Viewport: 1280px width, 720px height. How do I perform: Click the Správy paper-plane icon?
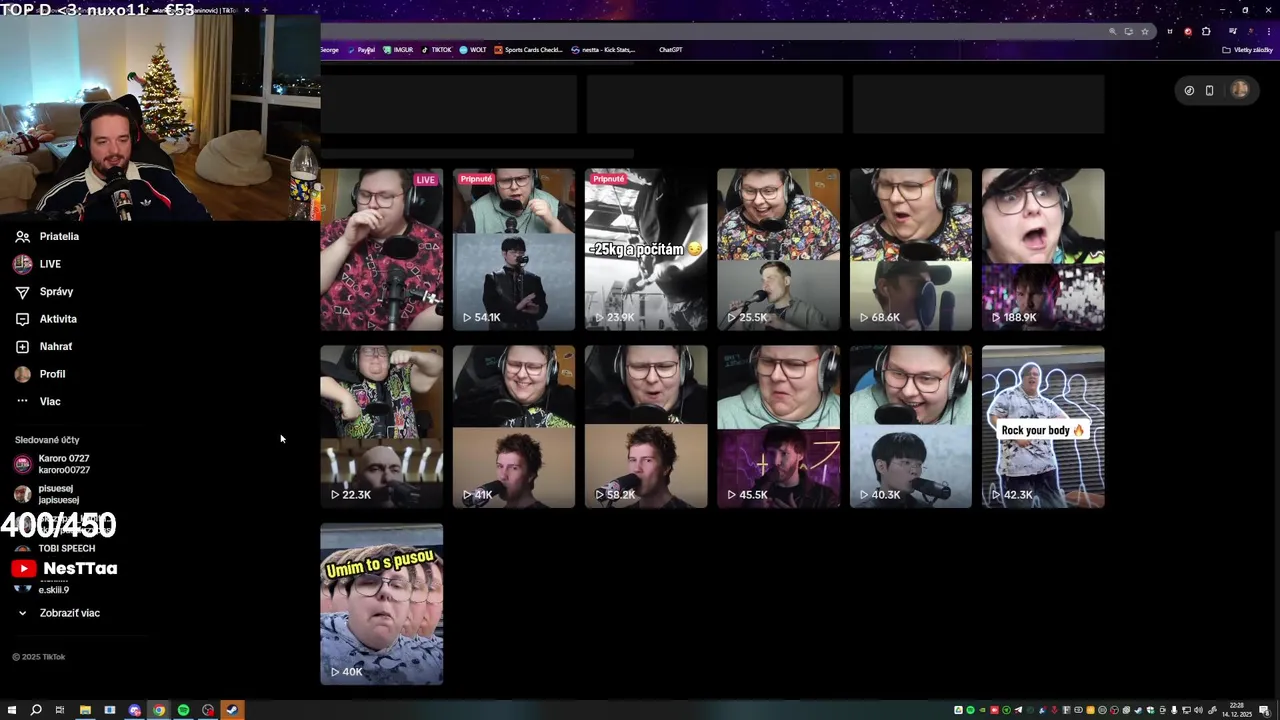coord(22,291)
